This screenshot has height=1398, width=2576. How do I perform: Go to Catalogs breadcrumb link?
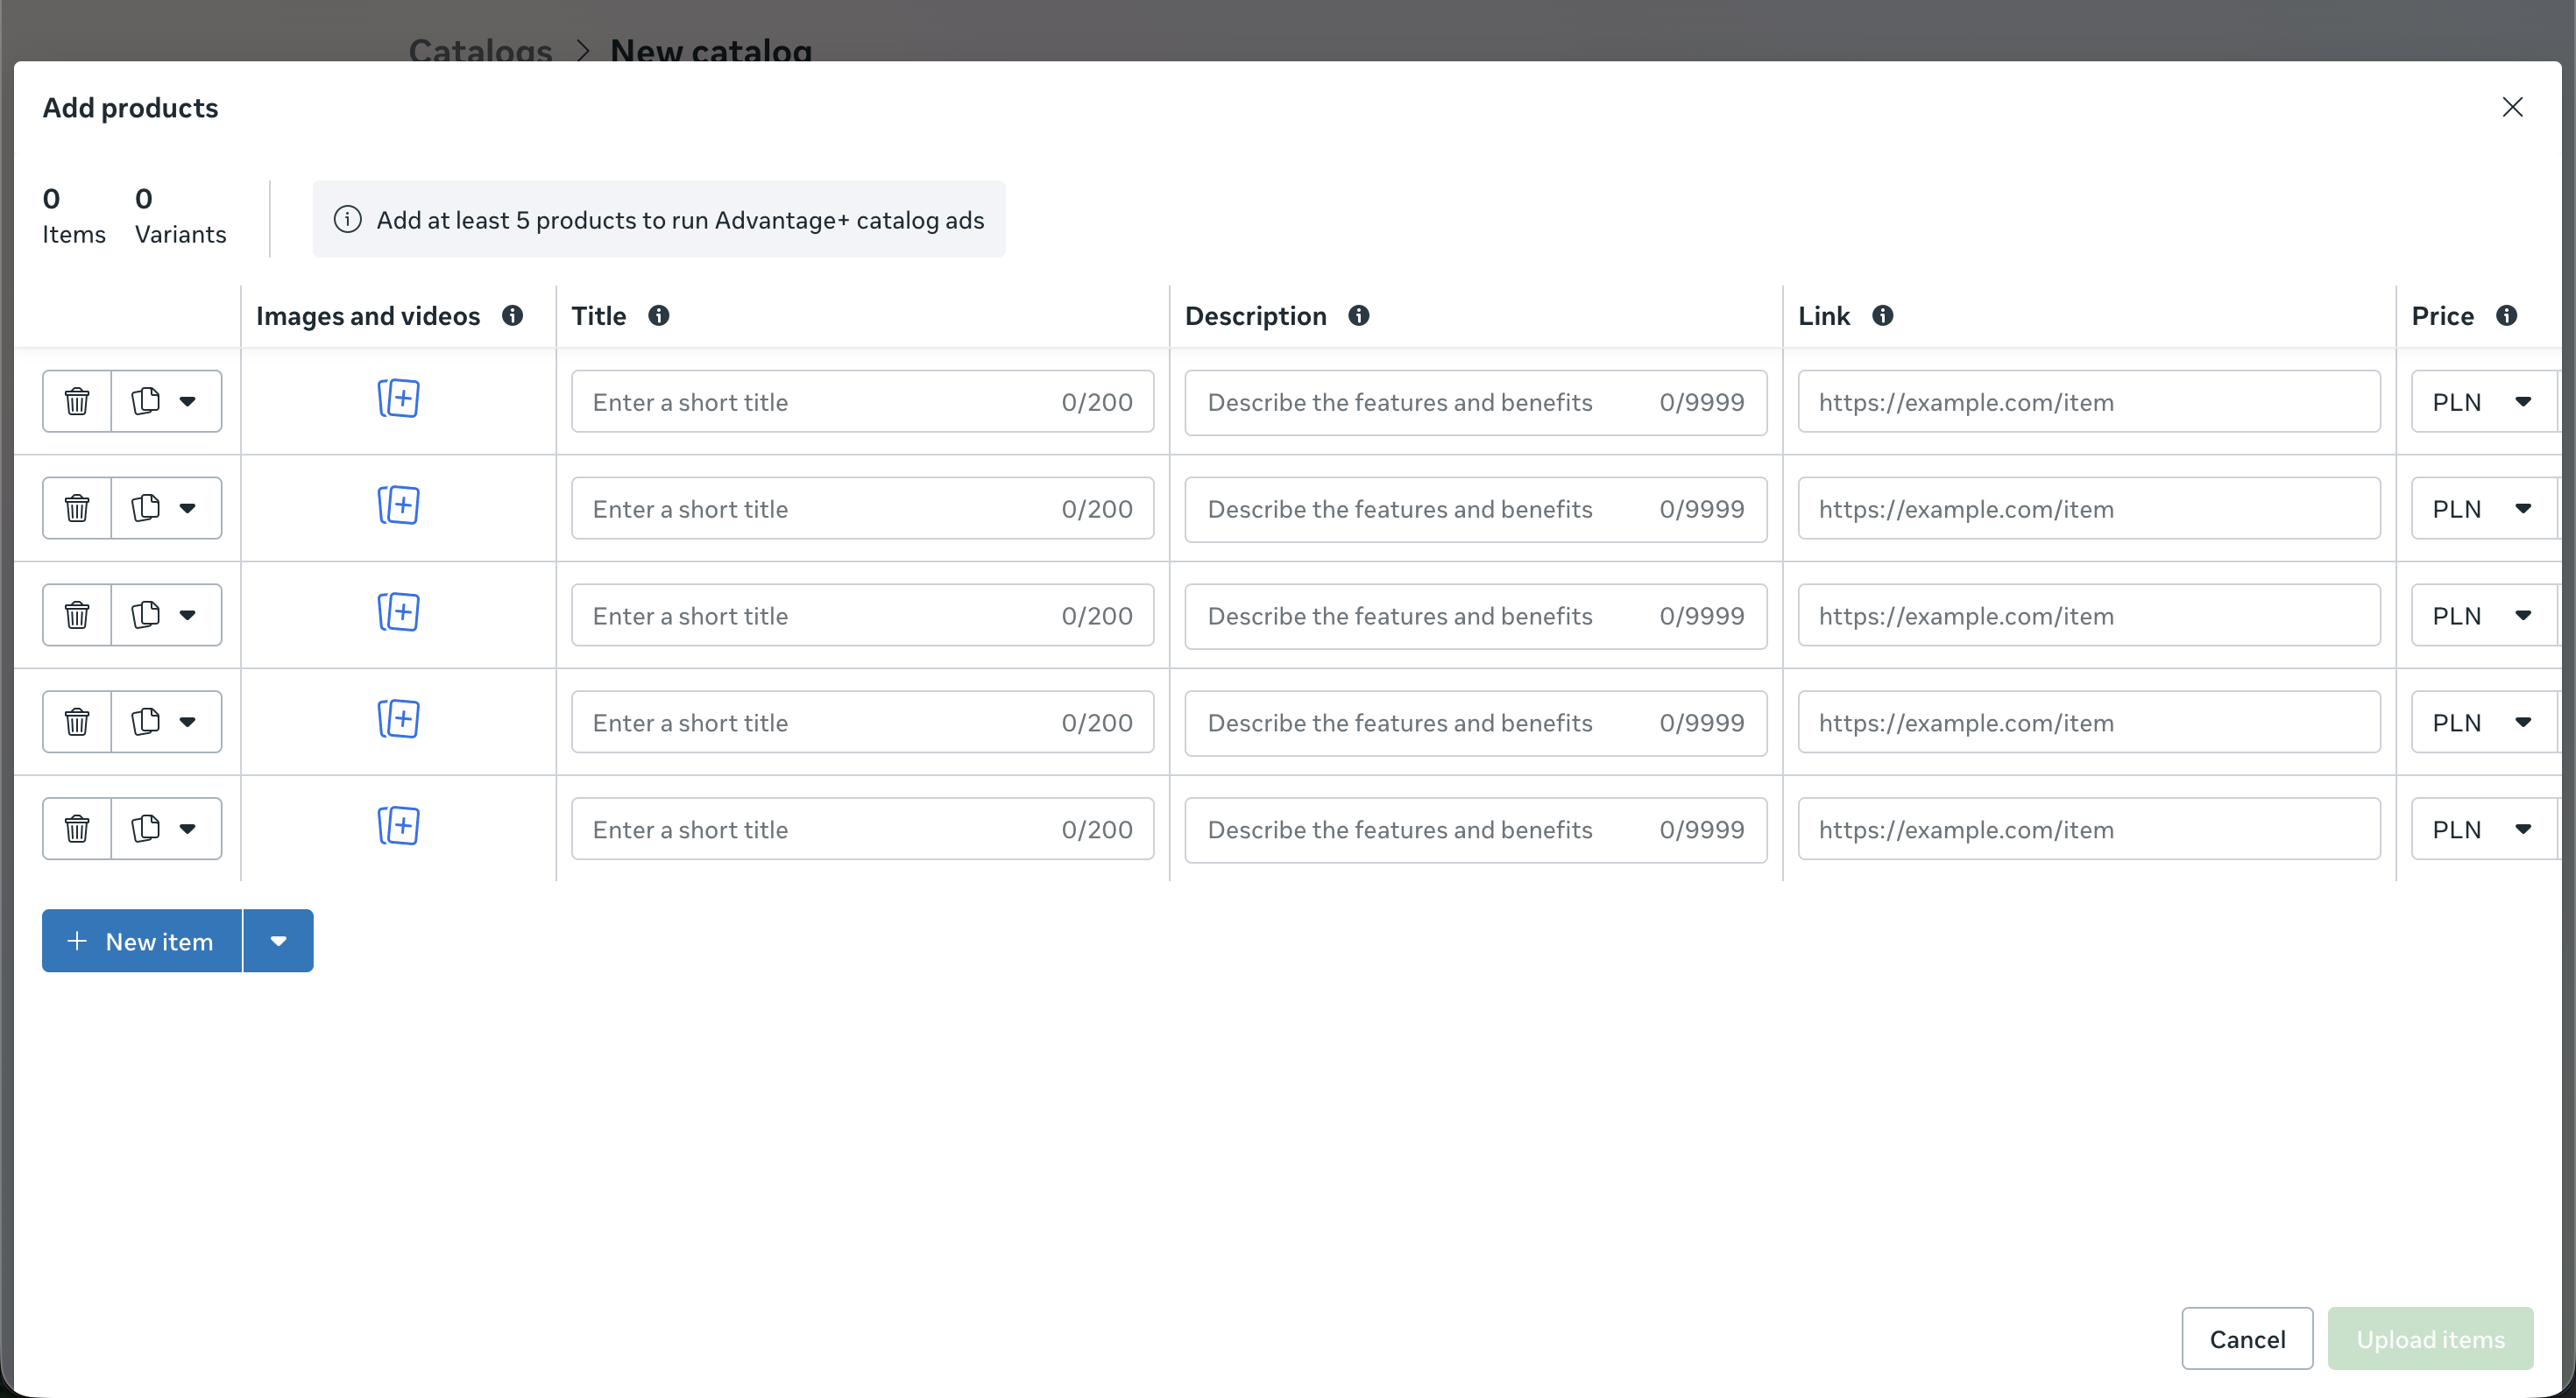tap(480, 50)
